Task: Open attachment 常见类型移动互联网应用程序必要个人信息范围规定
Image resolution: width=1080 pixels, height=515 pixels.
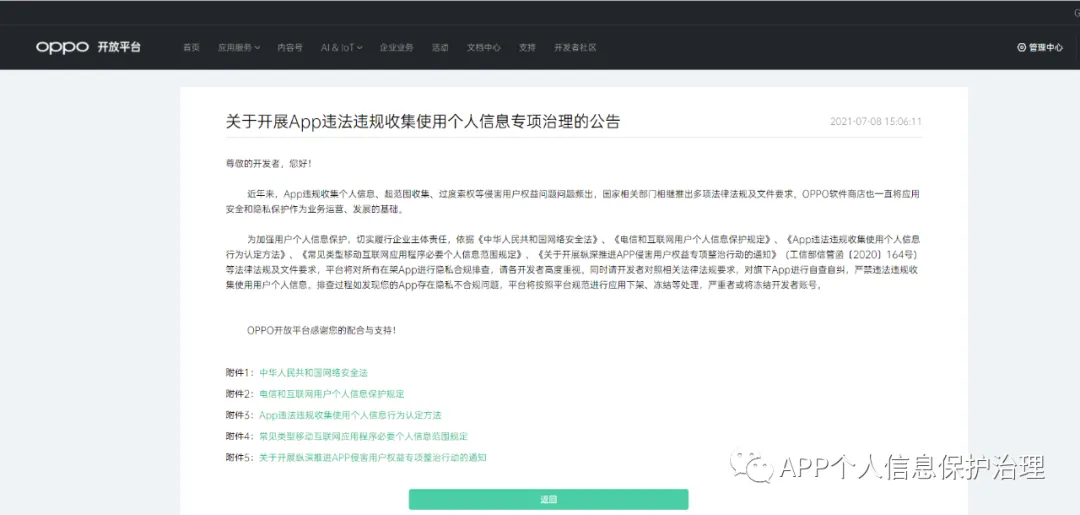Action: (x=364, y=437)
